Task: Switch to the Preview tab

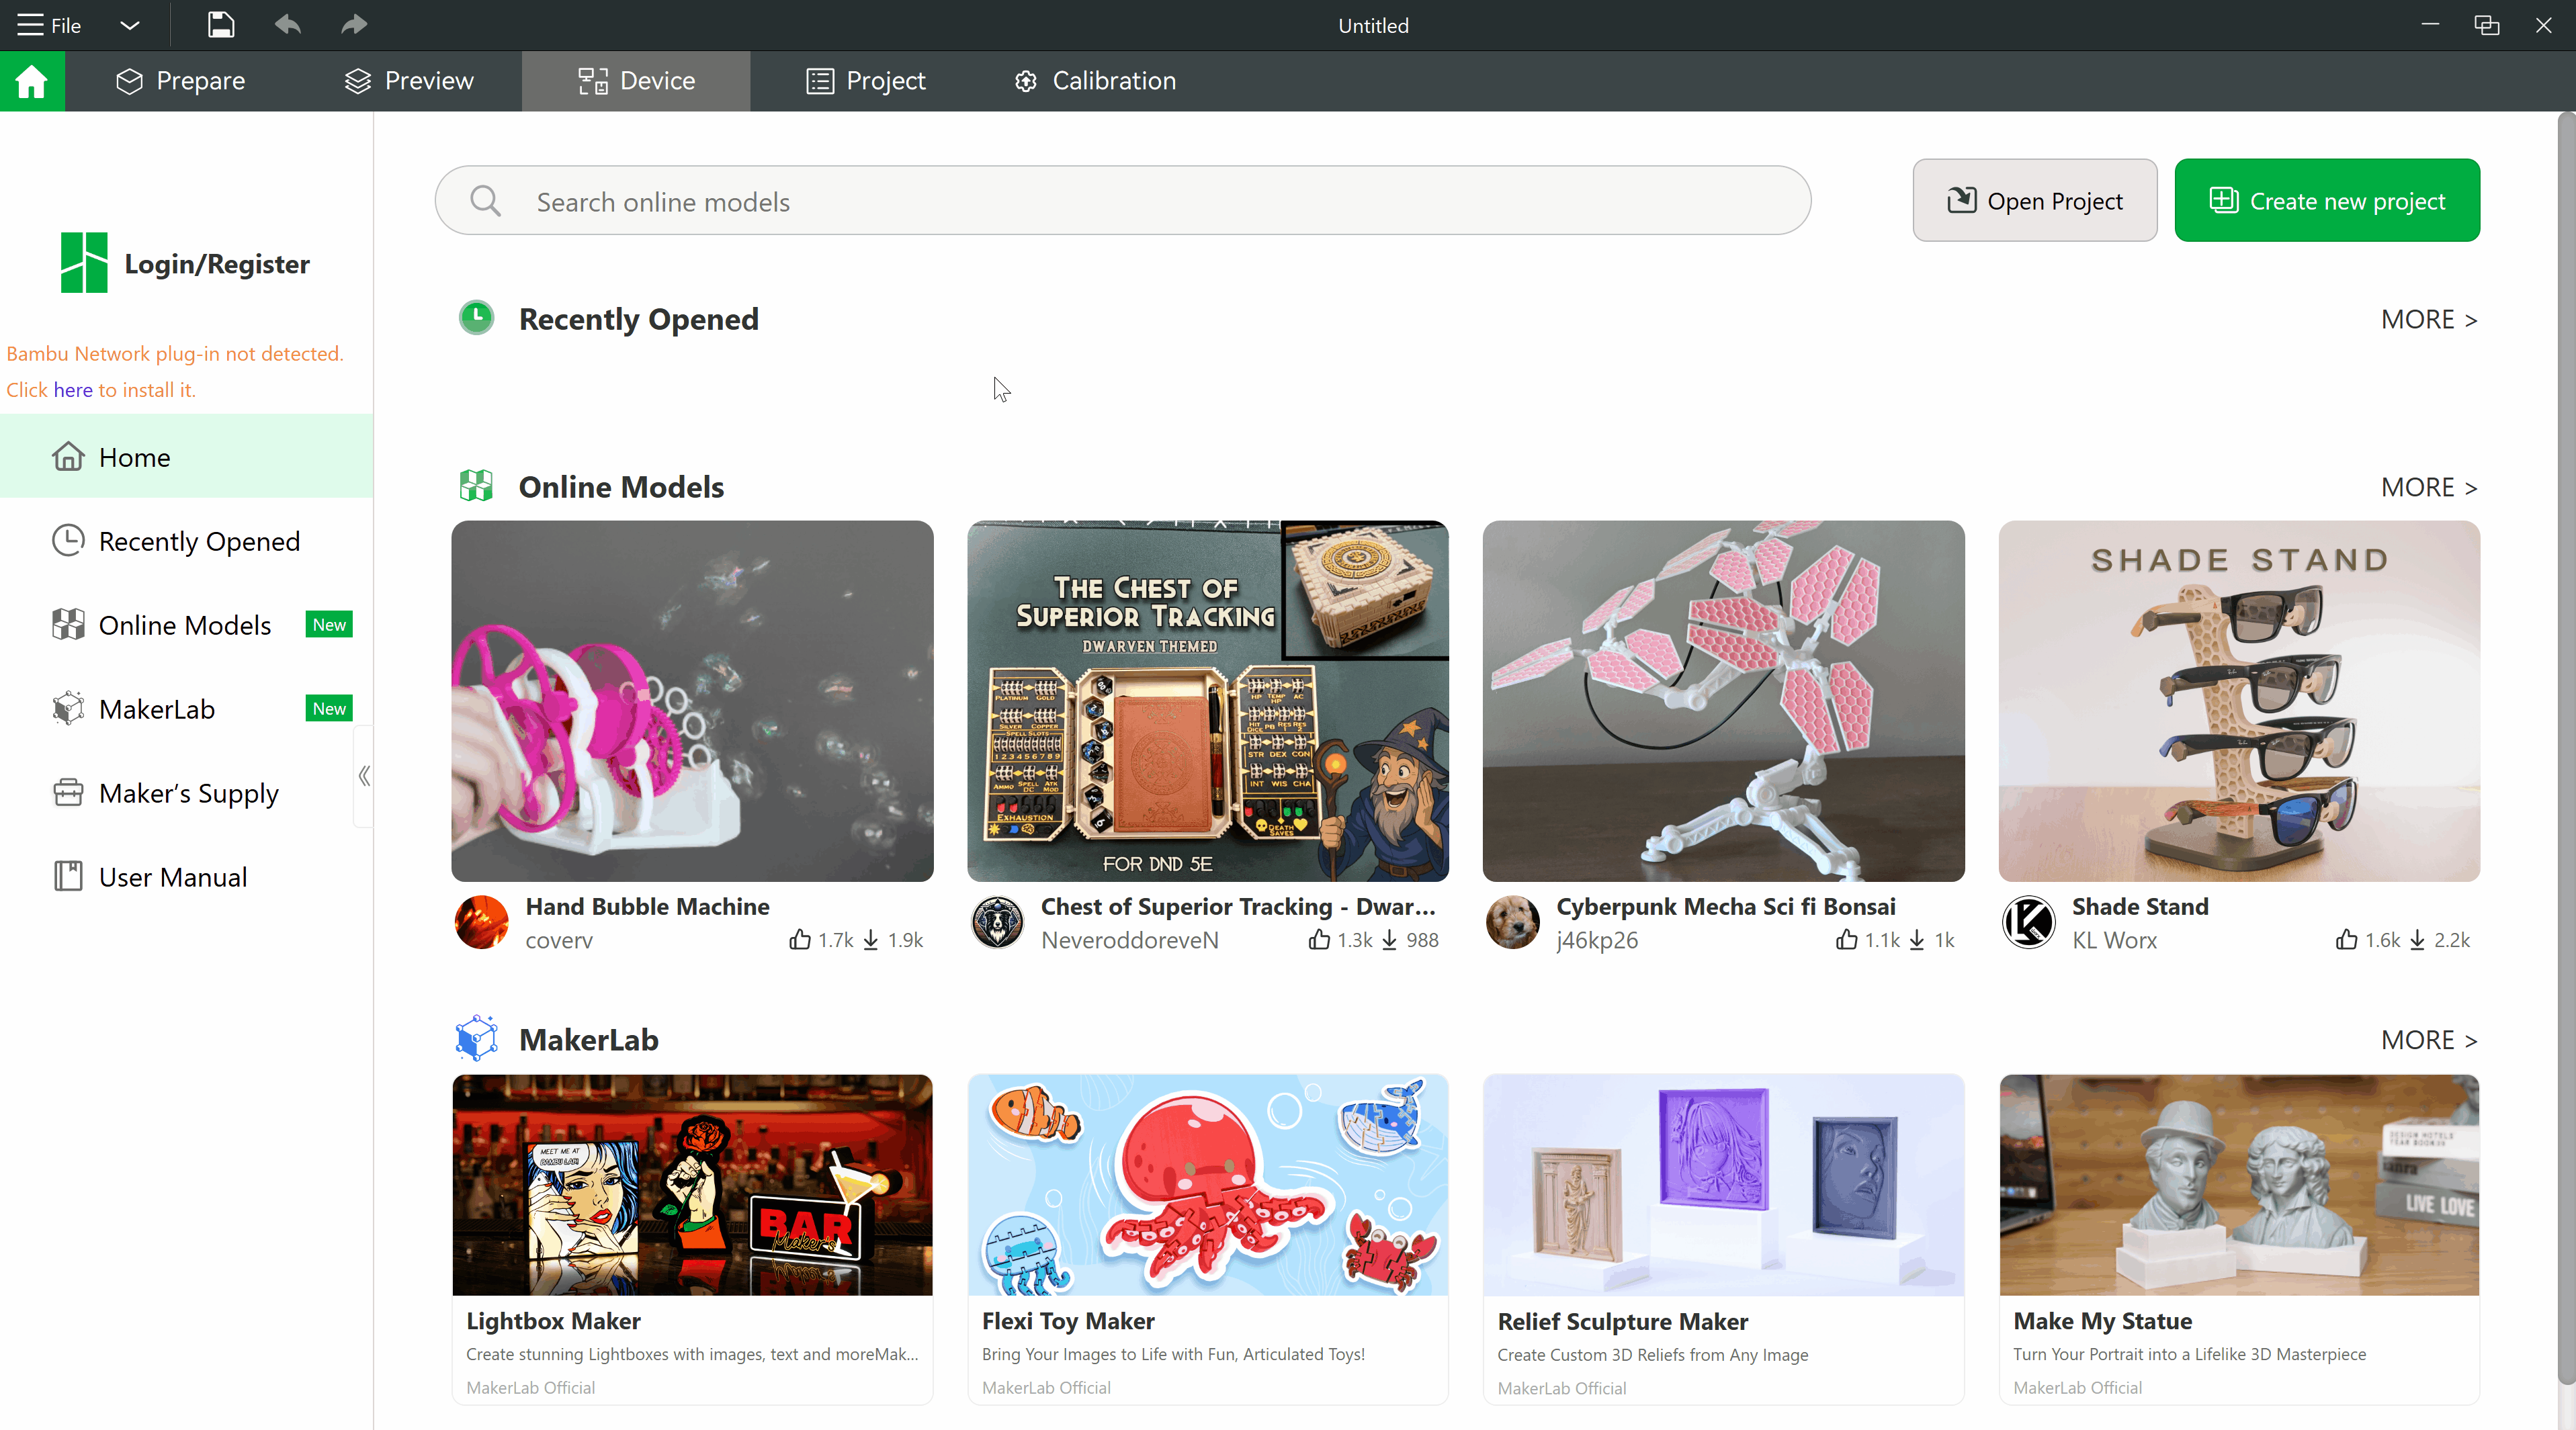Action: [x=409, y=81]
